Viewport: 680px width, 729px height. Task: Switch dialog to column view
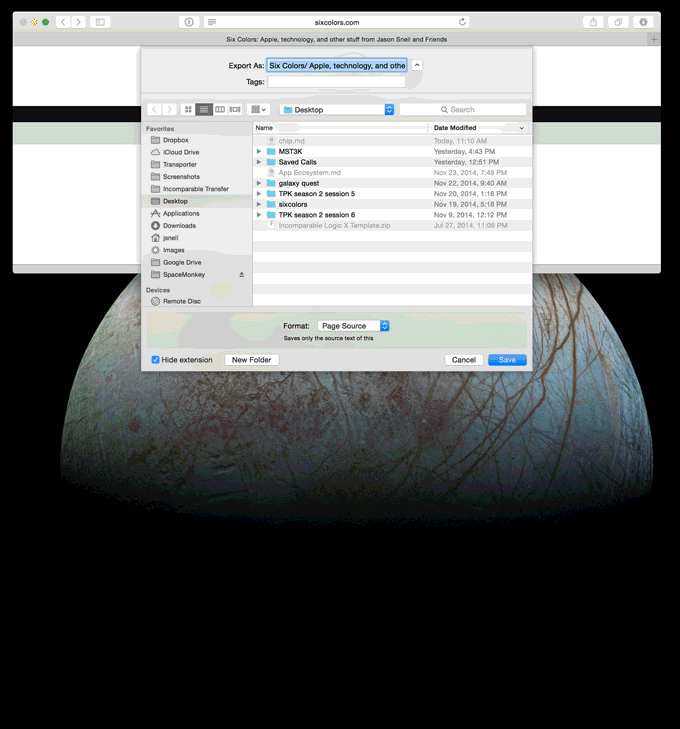tap(220, 110)
